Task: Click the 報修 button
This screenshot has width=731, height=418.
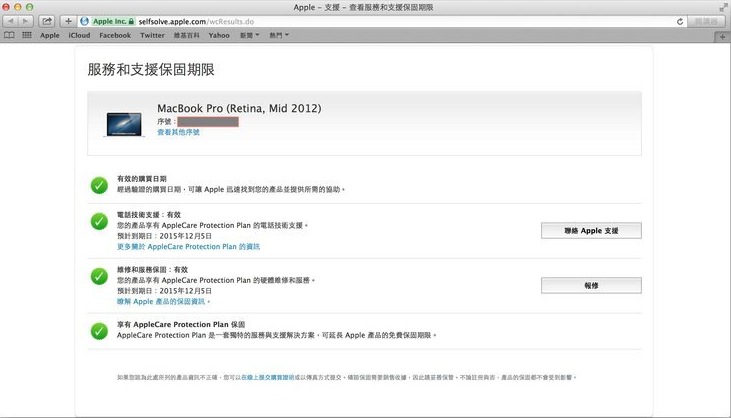Action: click(x=591, y=286)
